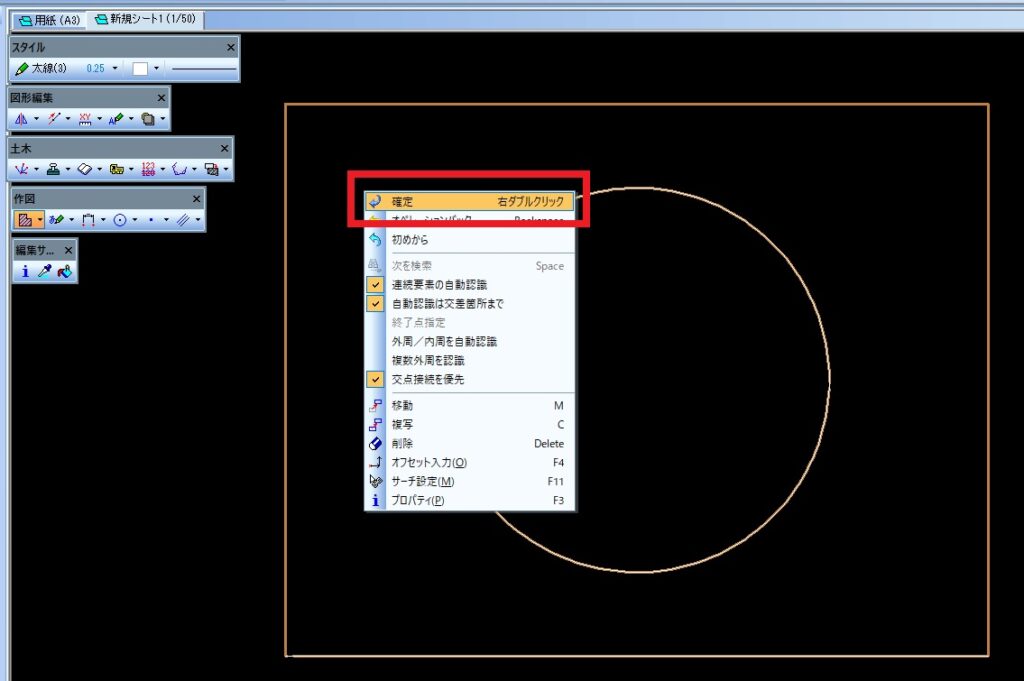Screen dimensions: 1024x681
Task: Open the line width 0.25 dropdown
Action: click(115, 69)
